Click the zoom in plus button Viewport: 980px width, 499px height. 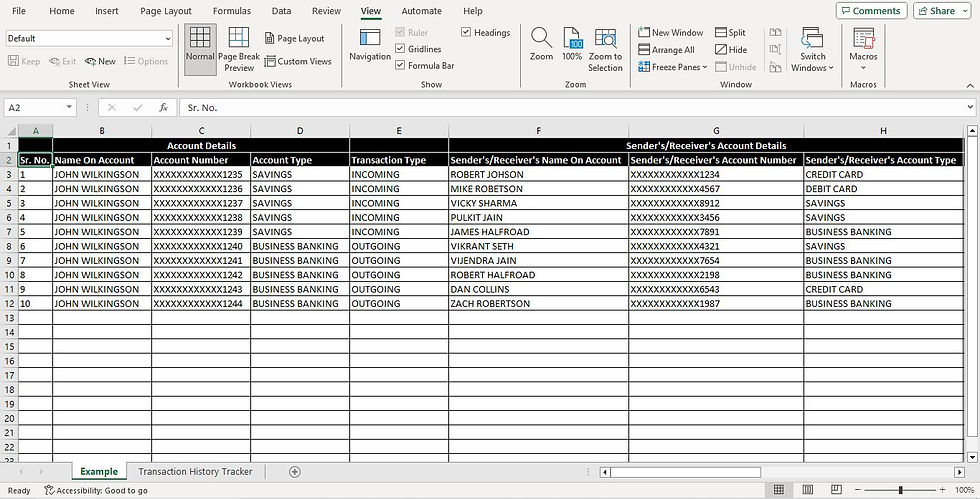pos(942,490)
